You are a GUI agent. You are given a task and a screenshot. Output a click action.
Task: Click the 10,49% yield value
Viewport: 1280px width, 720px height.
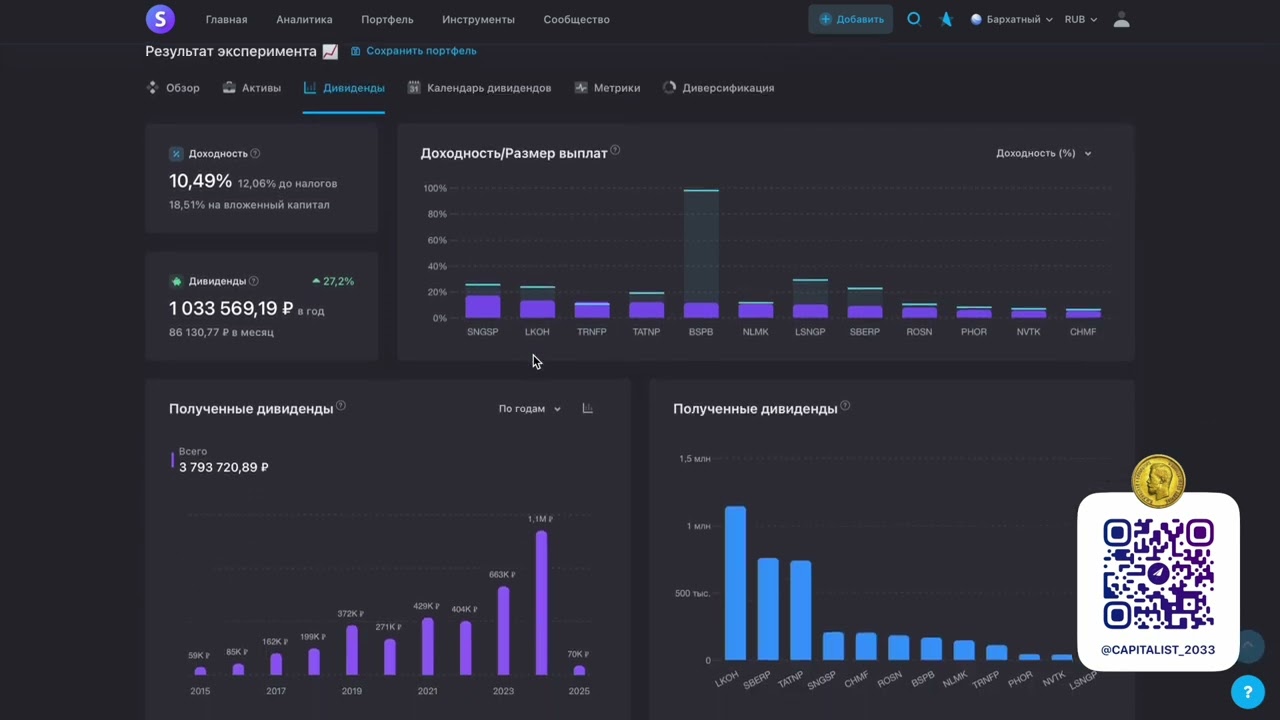200,181
